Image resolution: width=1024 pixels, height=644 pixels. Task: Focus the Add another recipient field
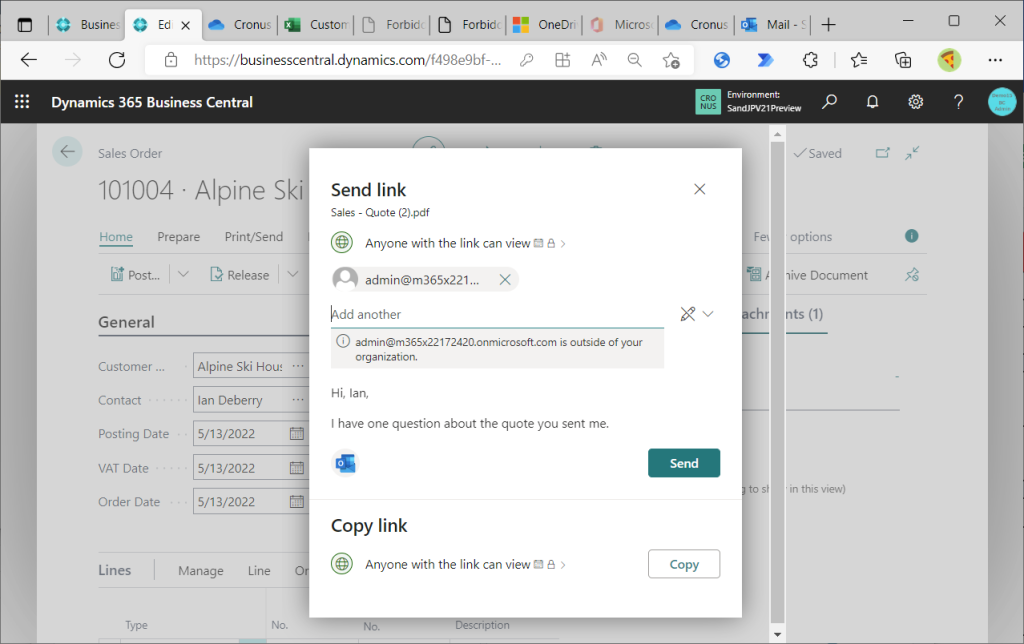pos(497,314)
